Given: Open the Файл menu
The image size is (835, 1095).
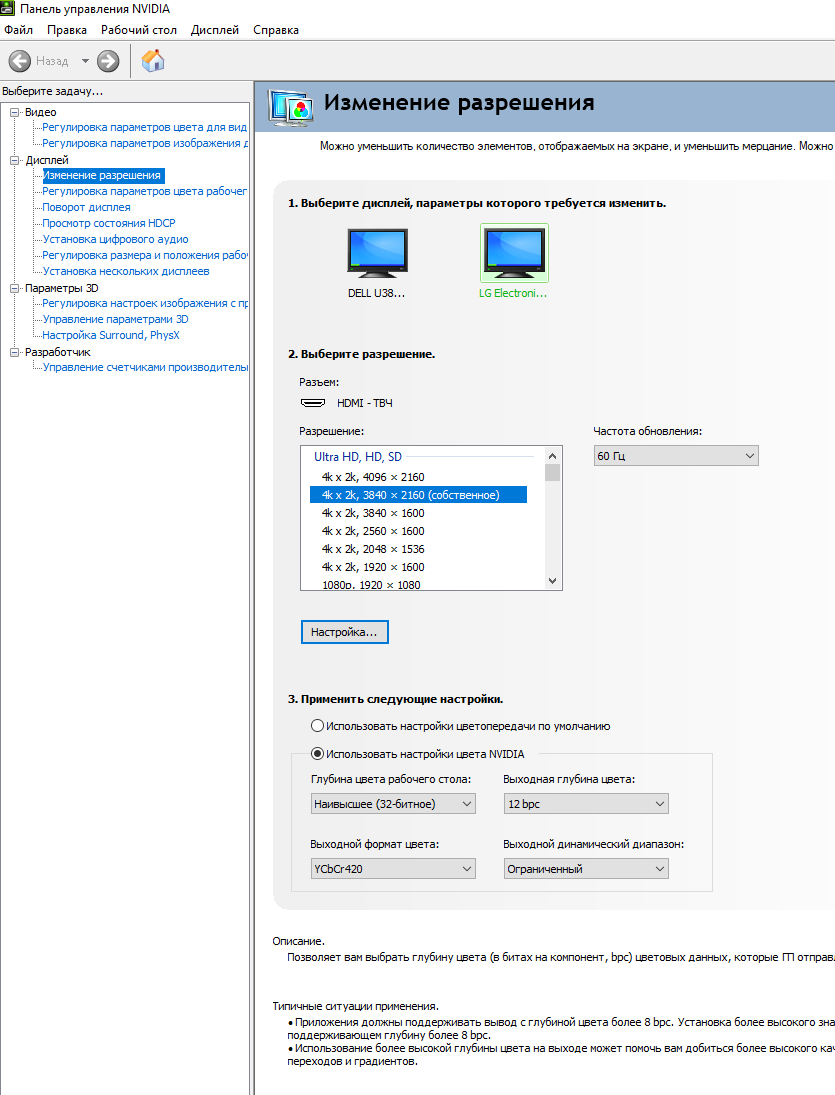Looking at the screenshot, I should (18, 30).
